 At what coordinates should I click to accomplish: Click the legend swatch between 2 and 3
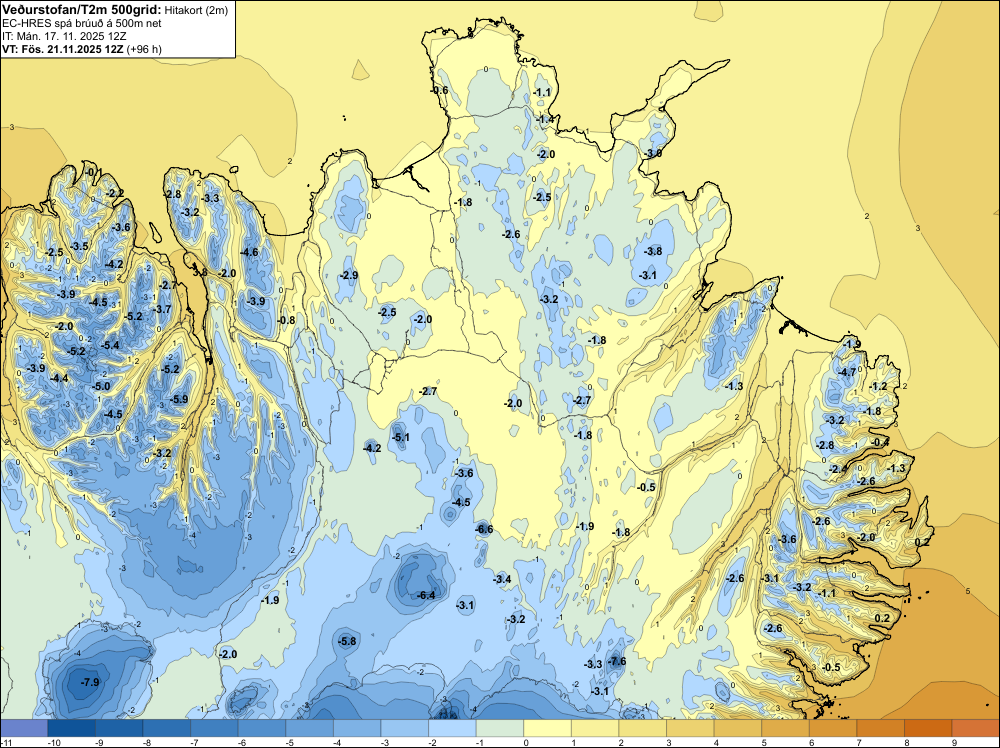click(x=643, y=728)
